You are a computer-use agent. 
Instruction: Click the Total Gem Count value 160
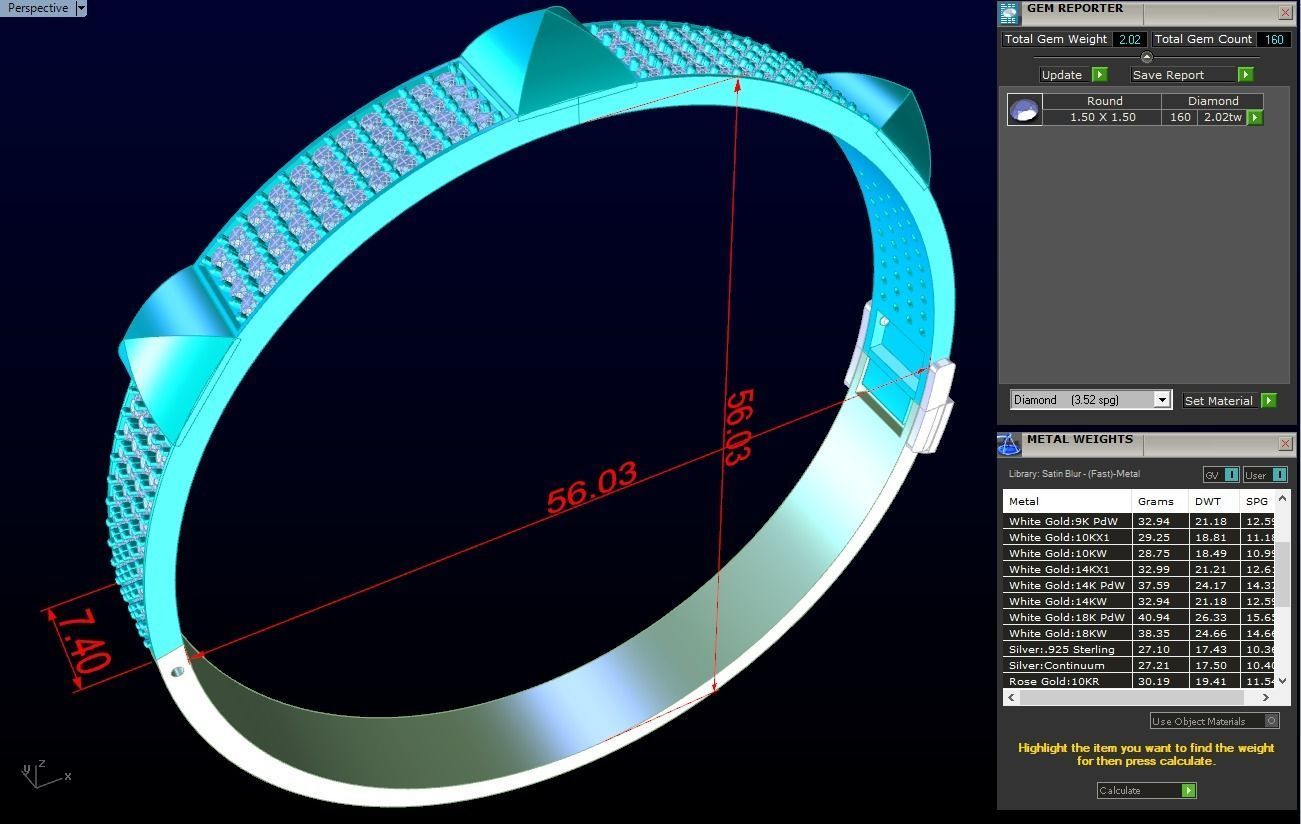coord(1274,39)
